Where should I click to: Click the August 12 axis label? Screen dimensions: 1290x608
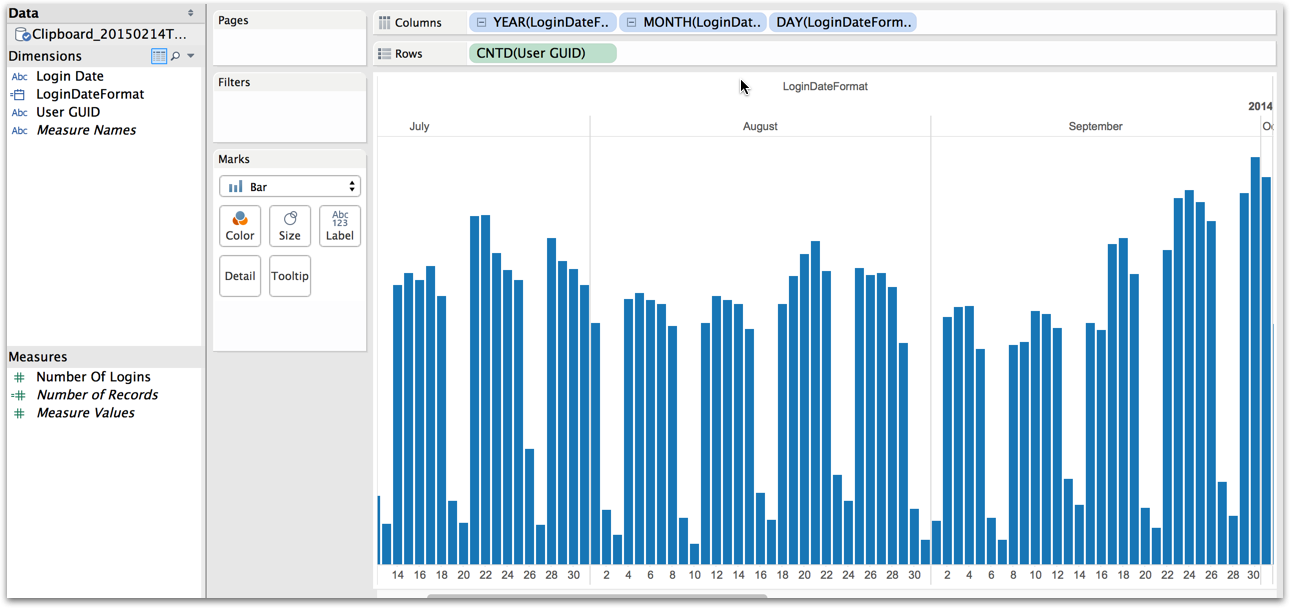716,576
